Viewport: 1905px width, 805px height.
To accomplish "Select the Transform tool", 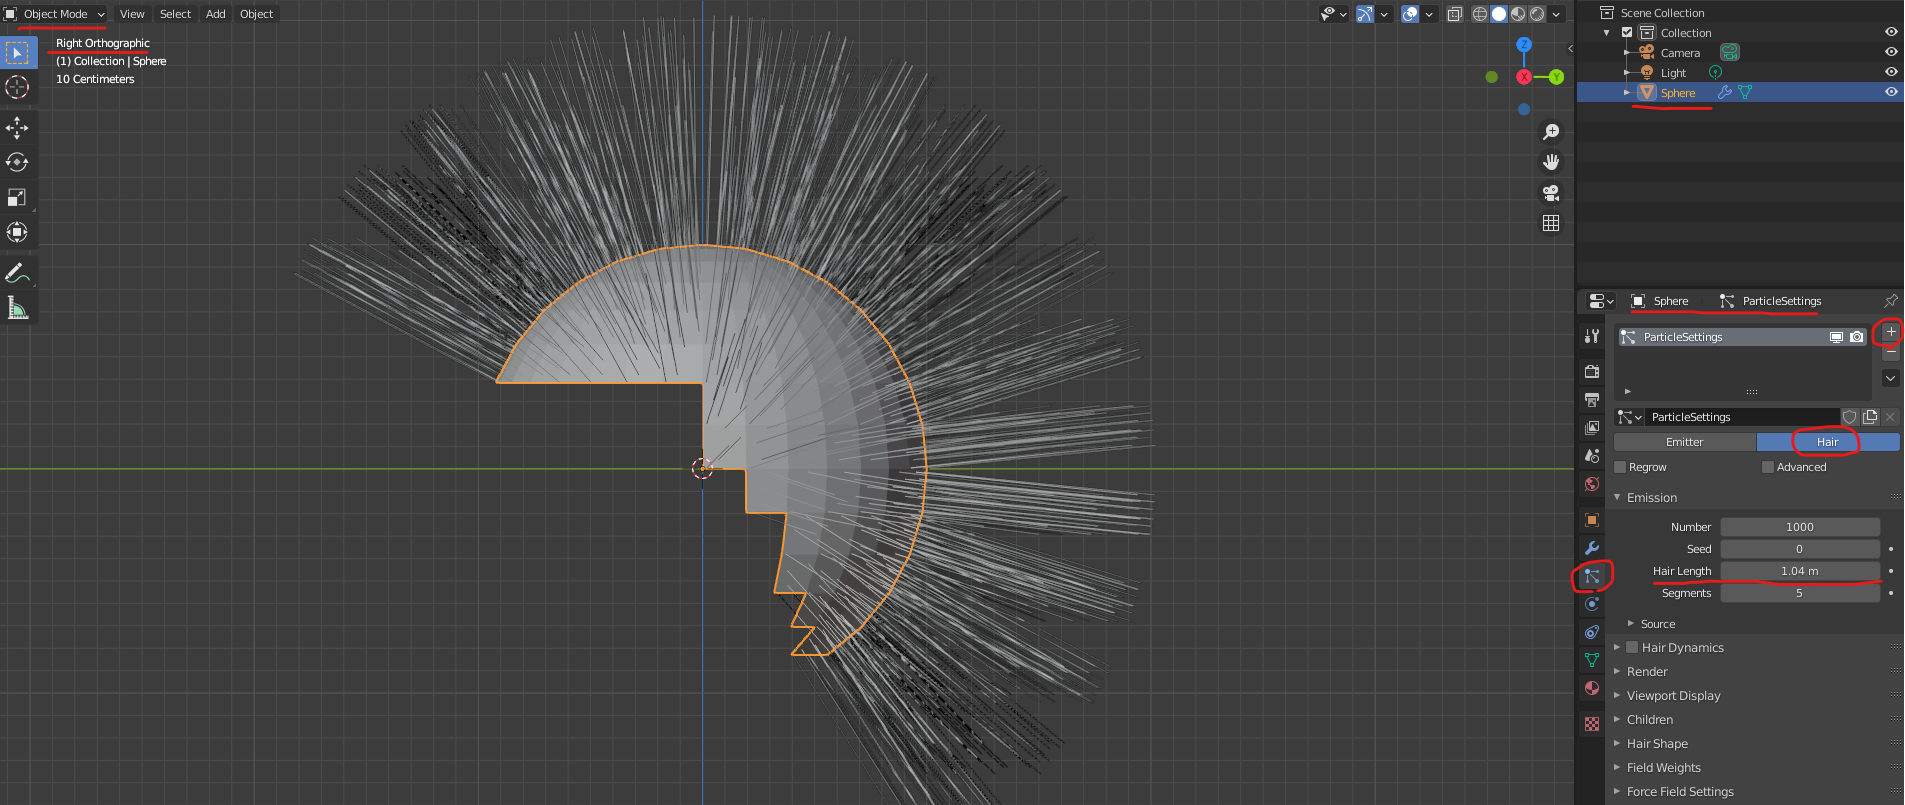I will point(18,232).
